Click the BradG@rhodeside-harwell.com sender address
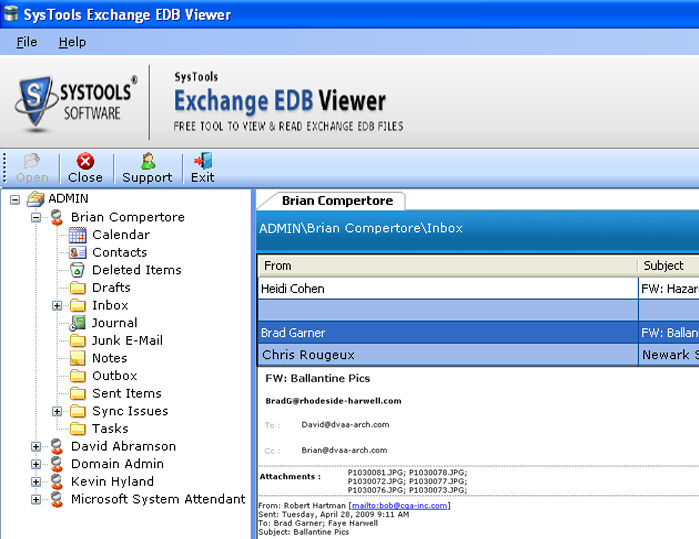 pyautogui.click(x=333, y=401)
